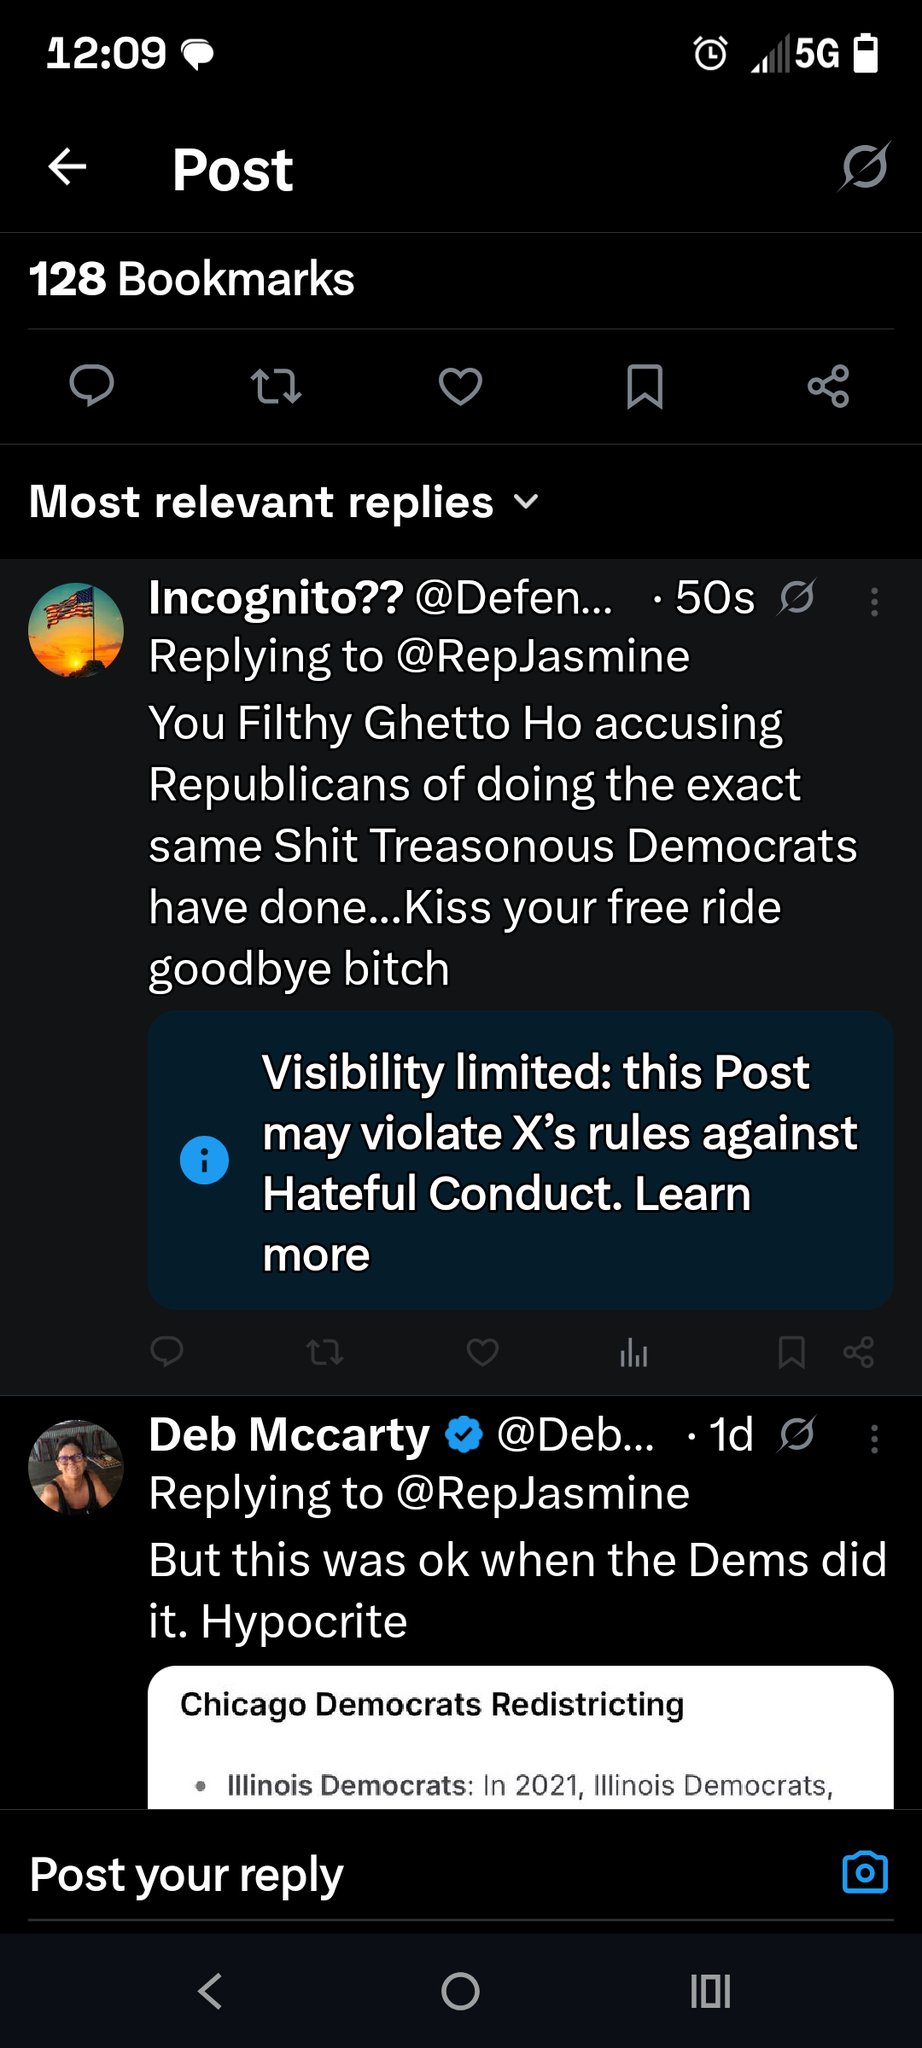
Task: Open more options on Deb Mccarty reply
Action: point(874,1438)
